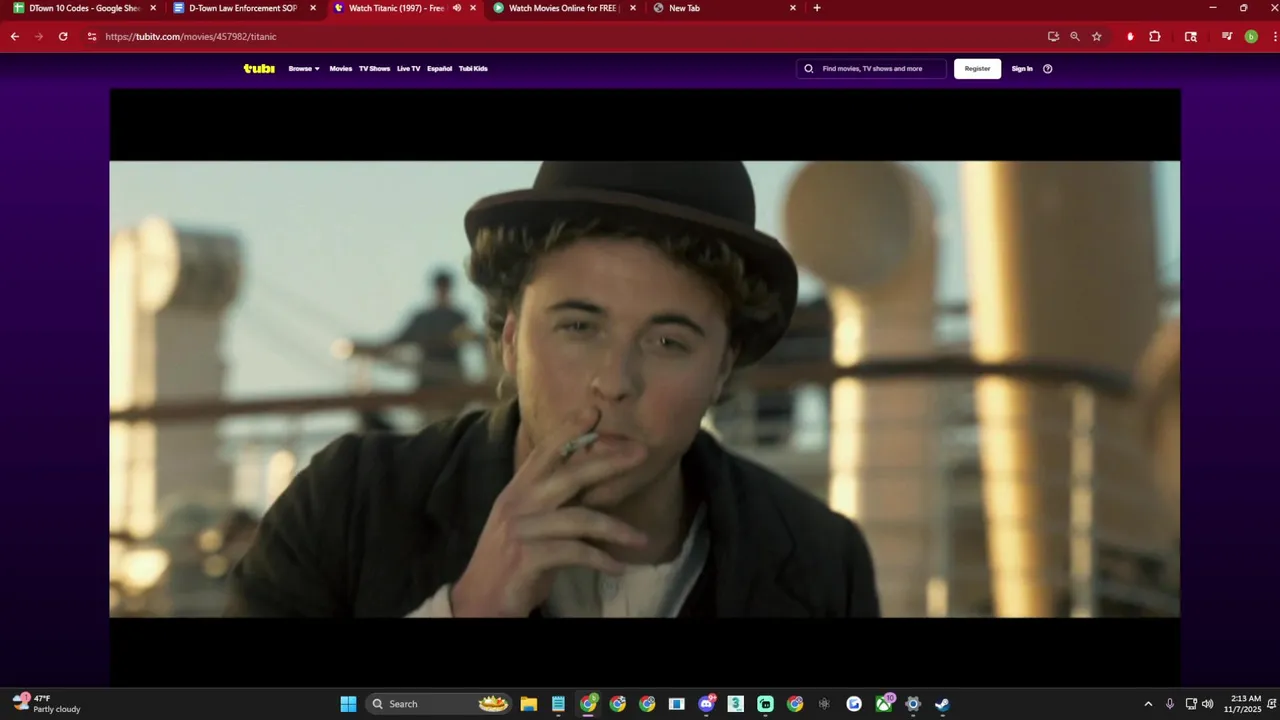1280x720 pixels.
Task: Open a new browser tab
Action: (817, 8)
